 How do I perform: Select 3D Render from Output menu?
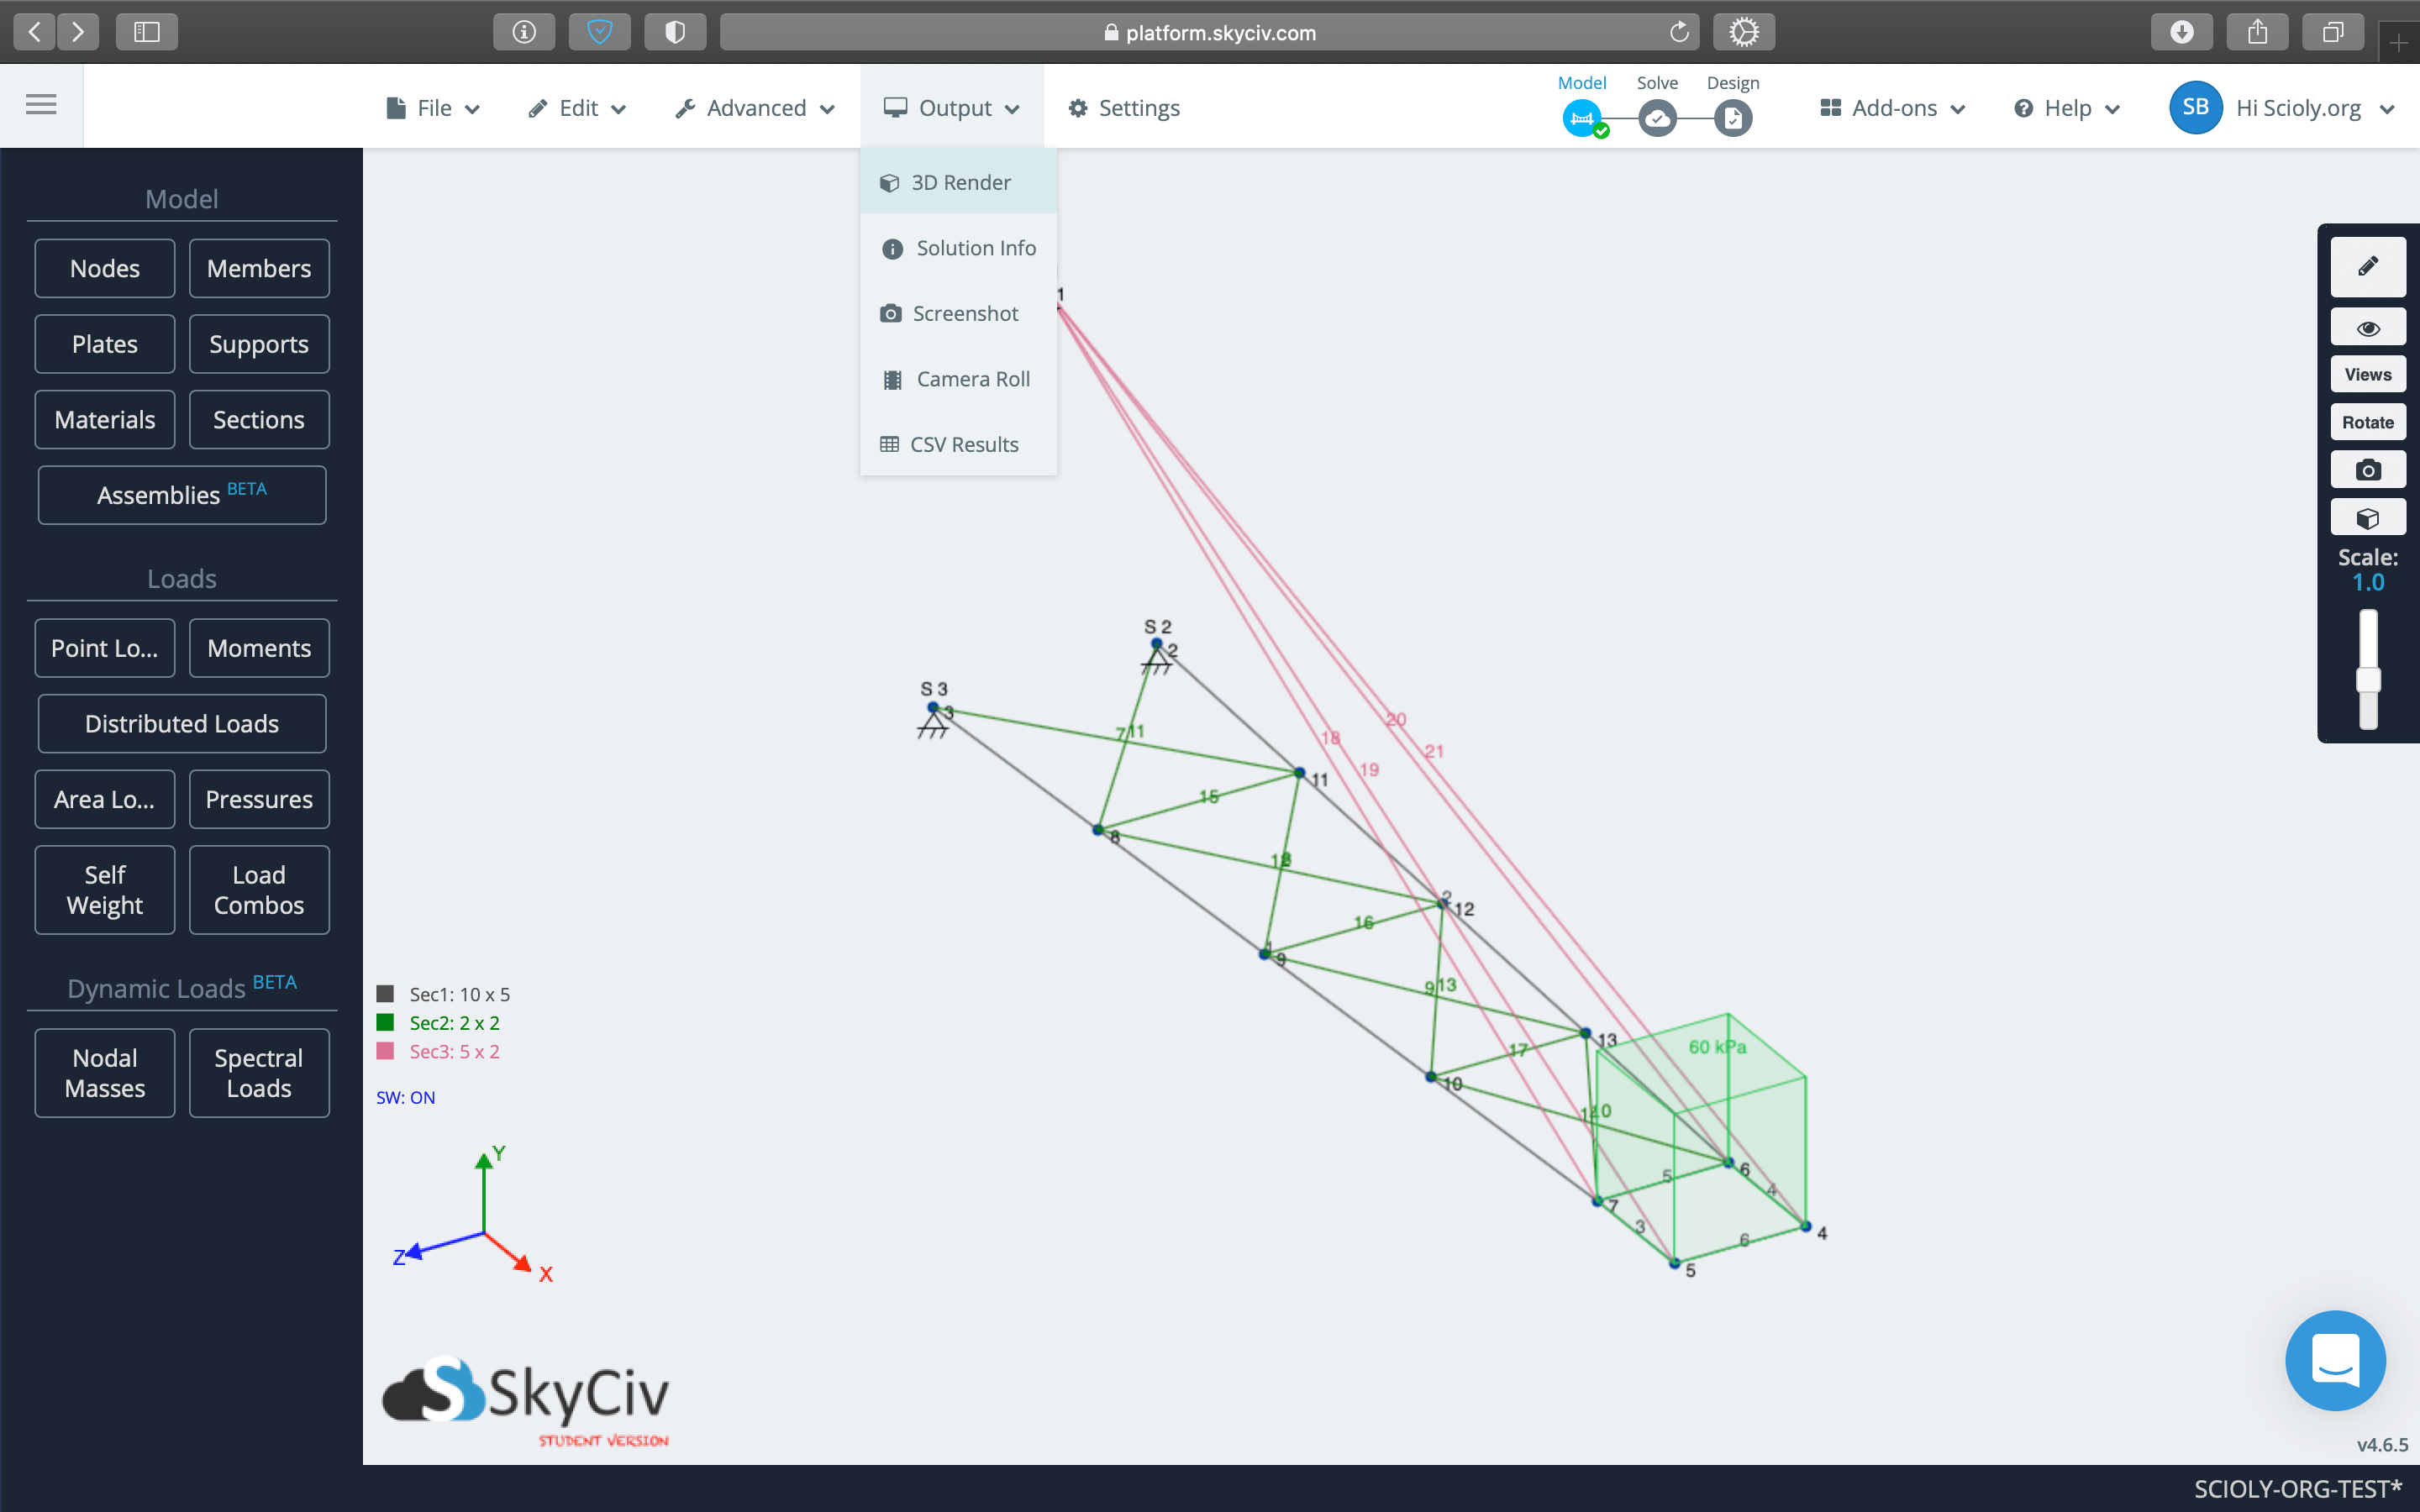coord(959,182)
